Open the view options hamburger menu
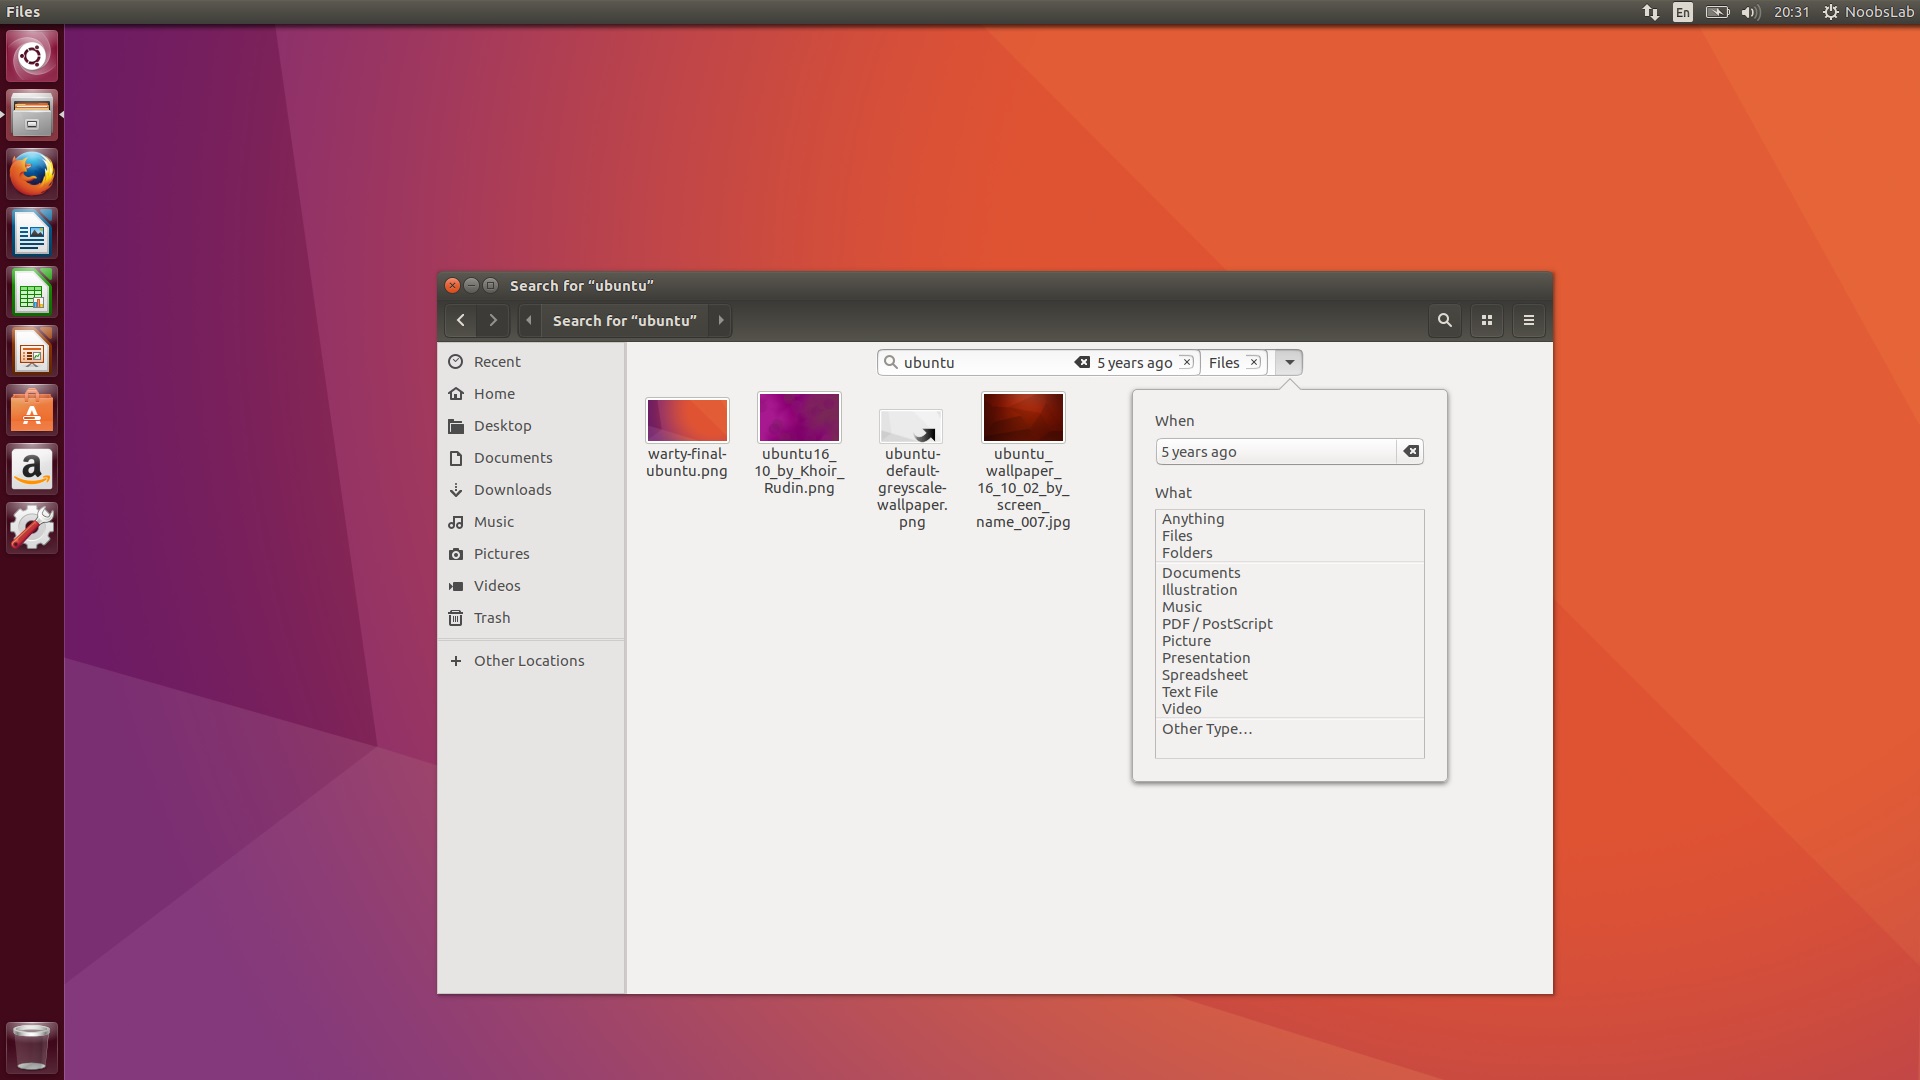 pos(1529,320)
